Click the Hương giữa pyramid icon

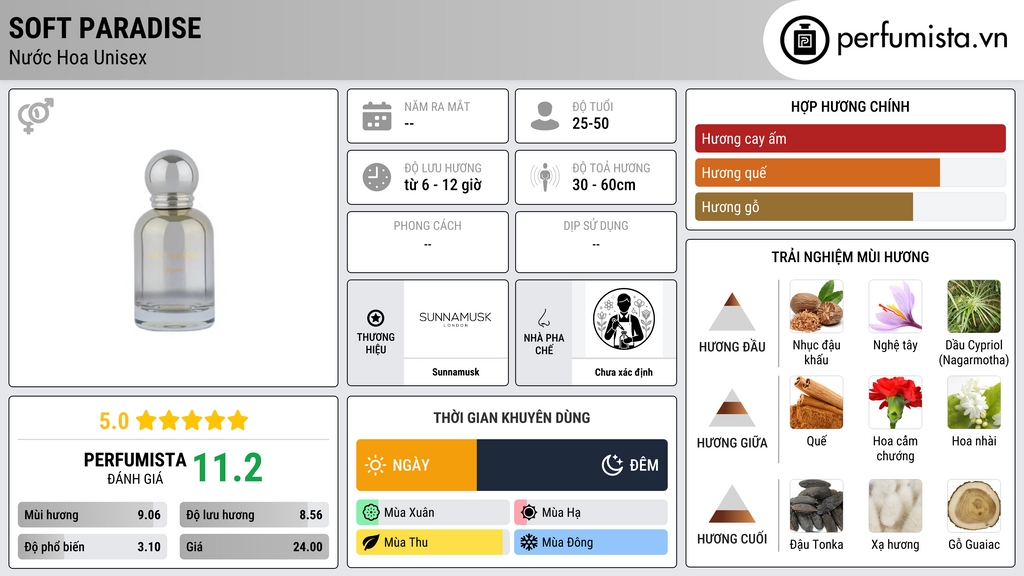pos(732,408)
